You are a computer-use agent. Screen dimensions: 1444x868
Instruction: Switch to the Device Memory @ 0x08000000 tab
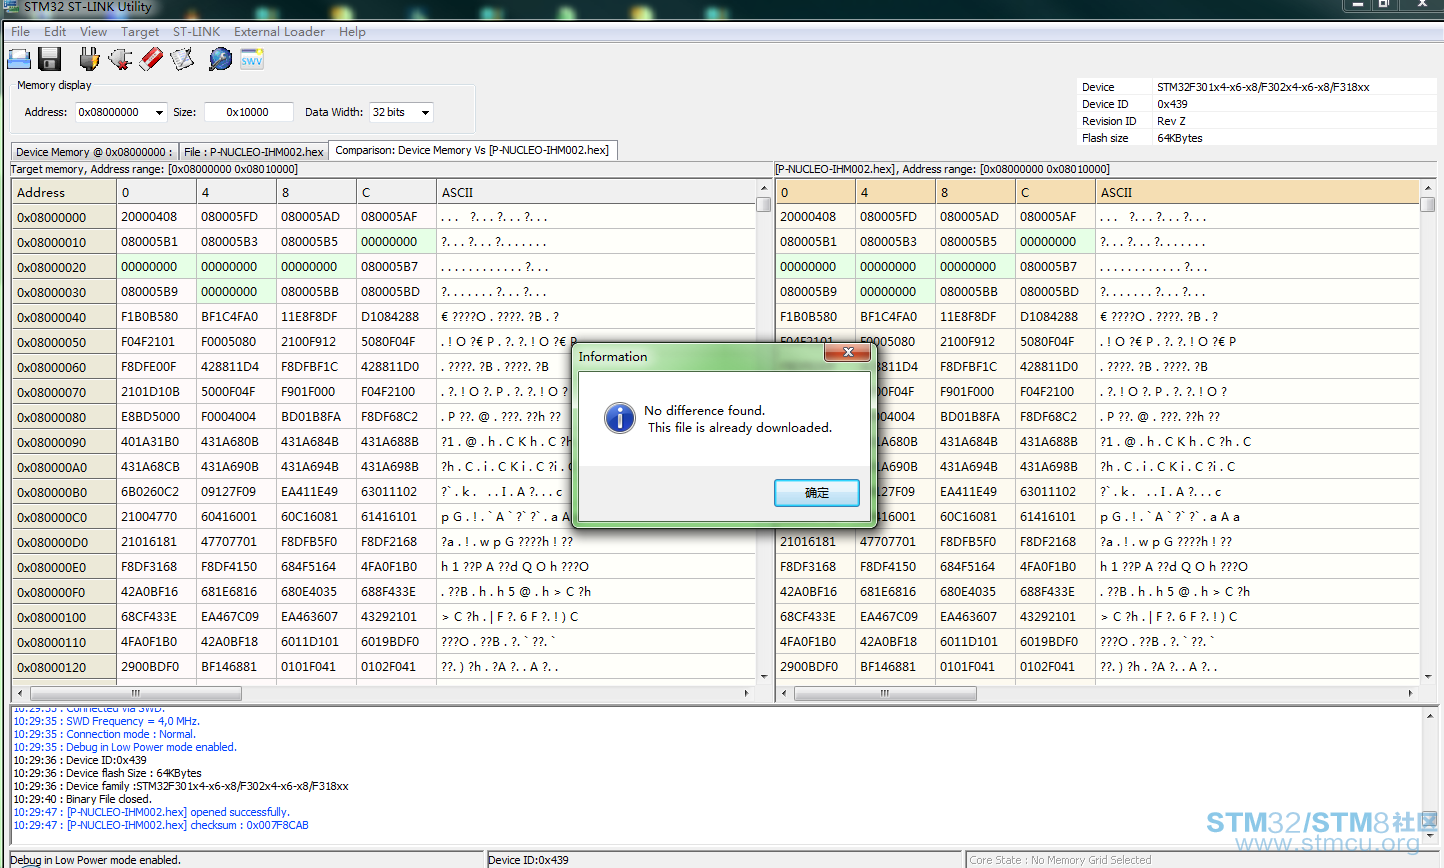94,152
